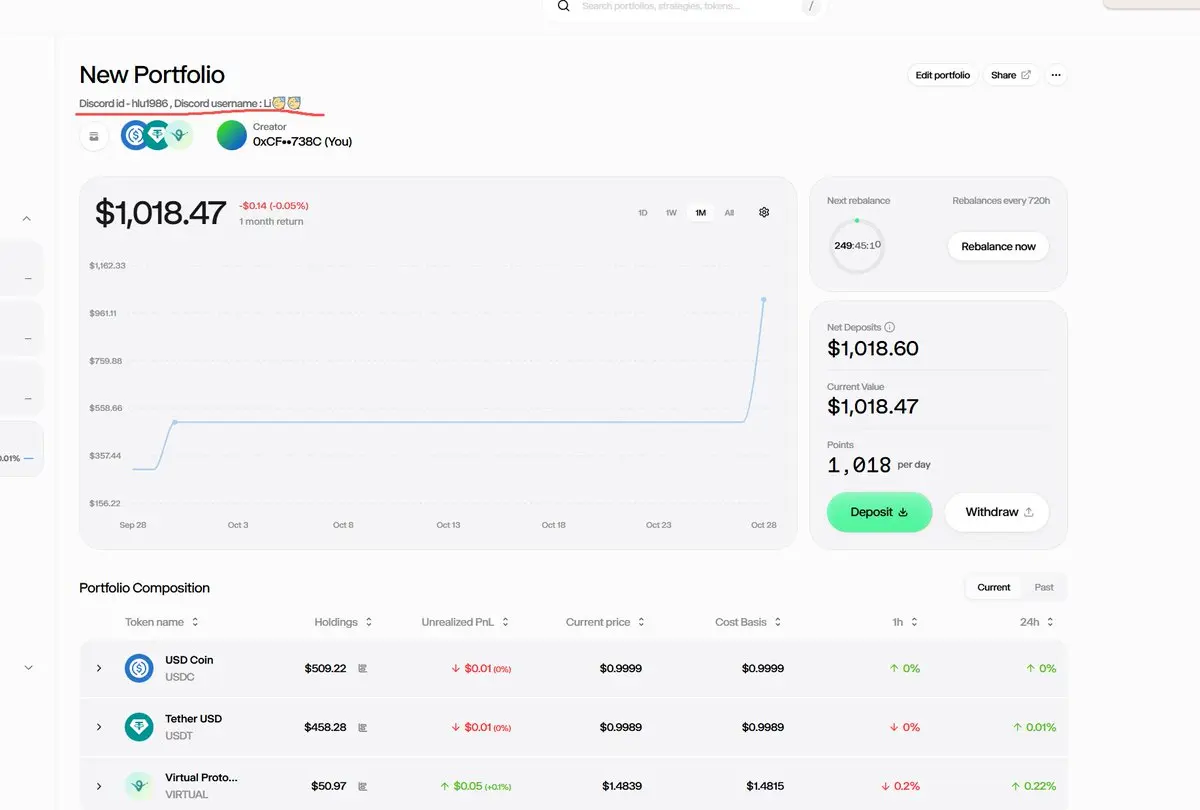1200x810 pixels.
Task: Click the Virtual Protocol token logo
Action: point(139,786)
